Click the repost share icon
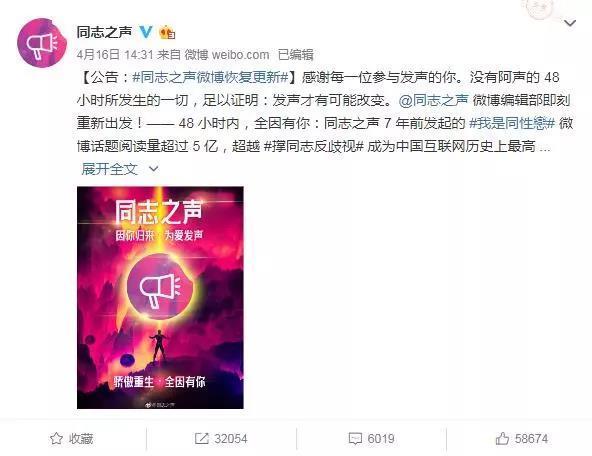The height and width of the screenshot is (456, 592). (x=202, y=438)
